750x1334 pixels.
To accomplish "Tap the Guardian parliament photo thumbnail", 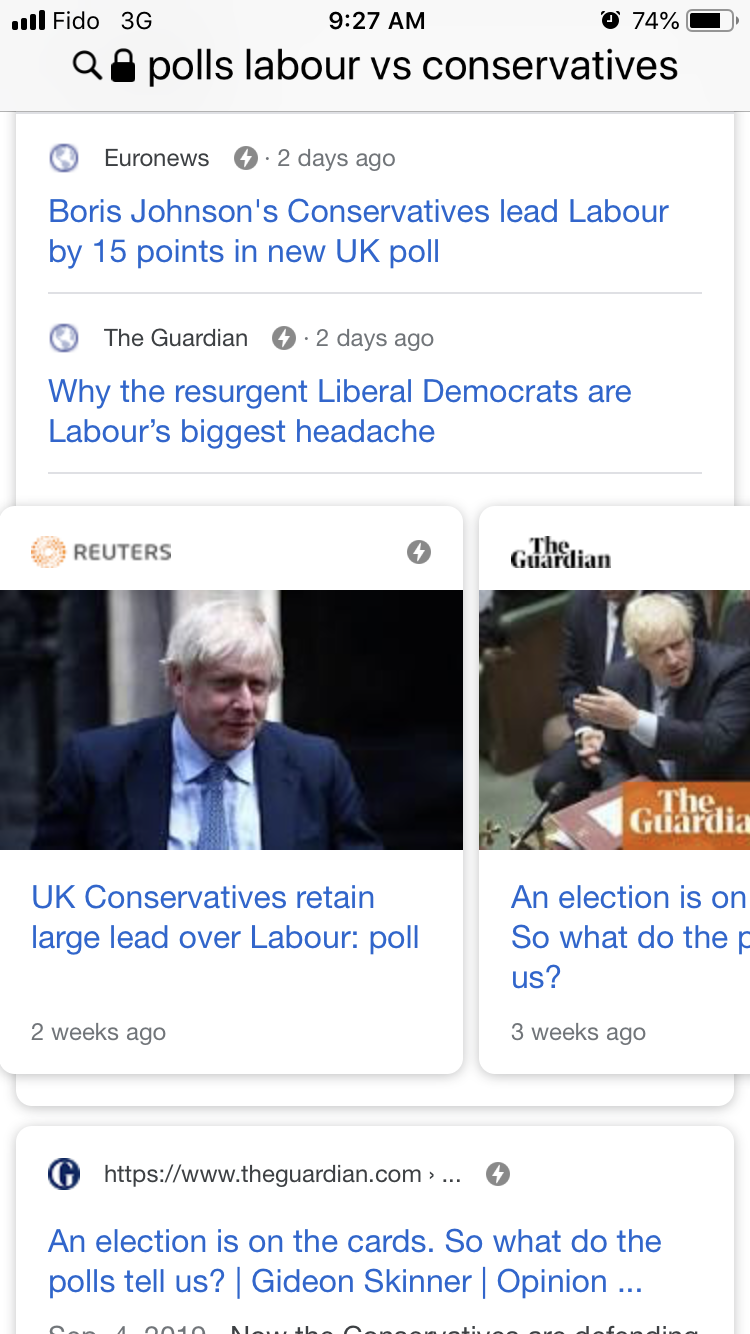I will (614, 719).
